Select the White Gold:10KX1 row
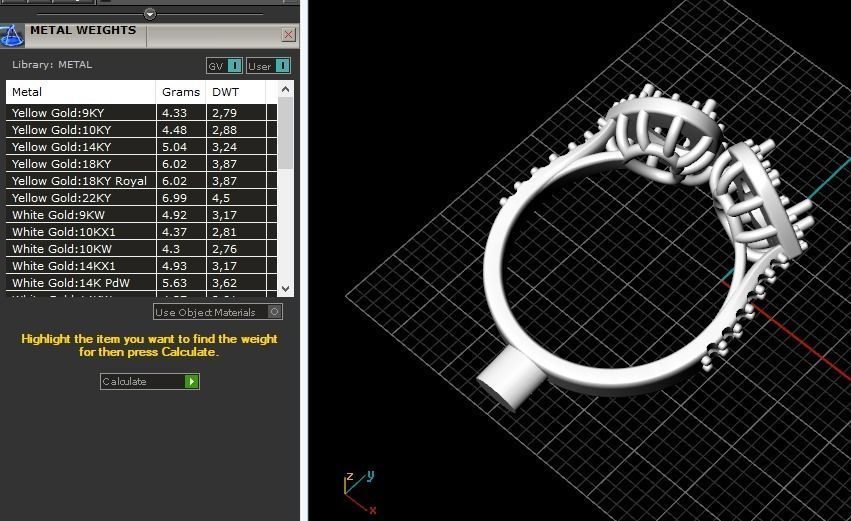Viewport: 851px width, 521px height. click(x=142, y=232)
